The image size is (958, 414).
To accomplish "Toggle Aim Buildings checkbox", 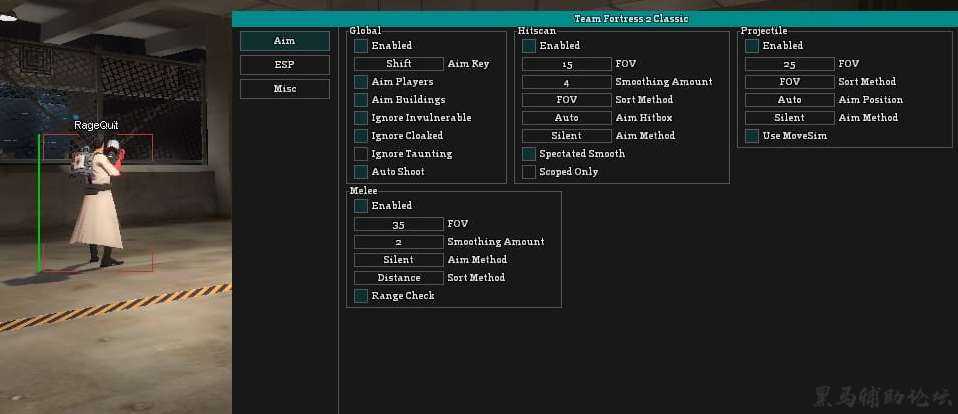I will click(x=361, y=100).
